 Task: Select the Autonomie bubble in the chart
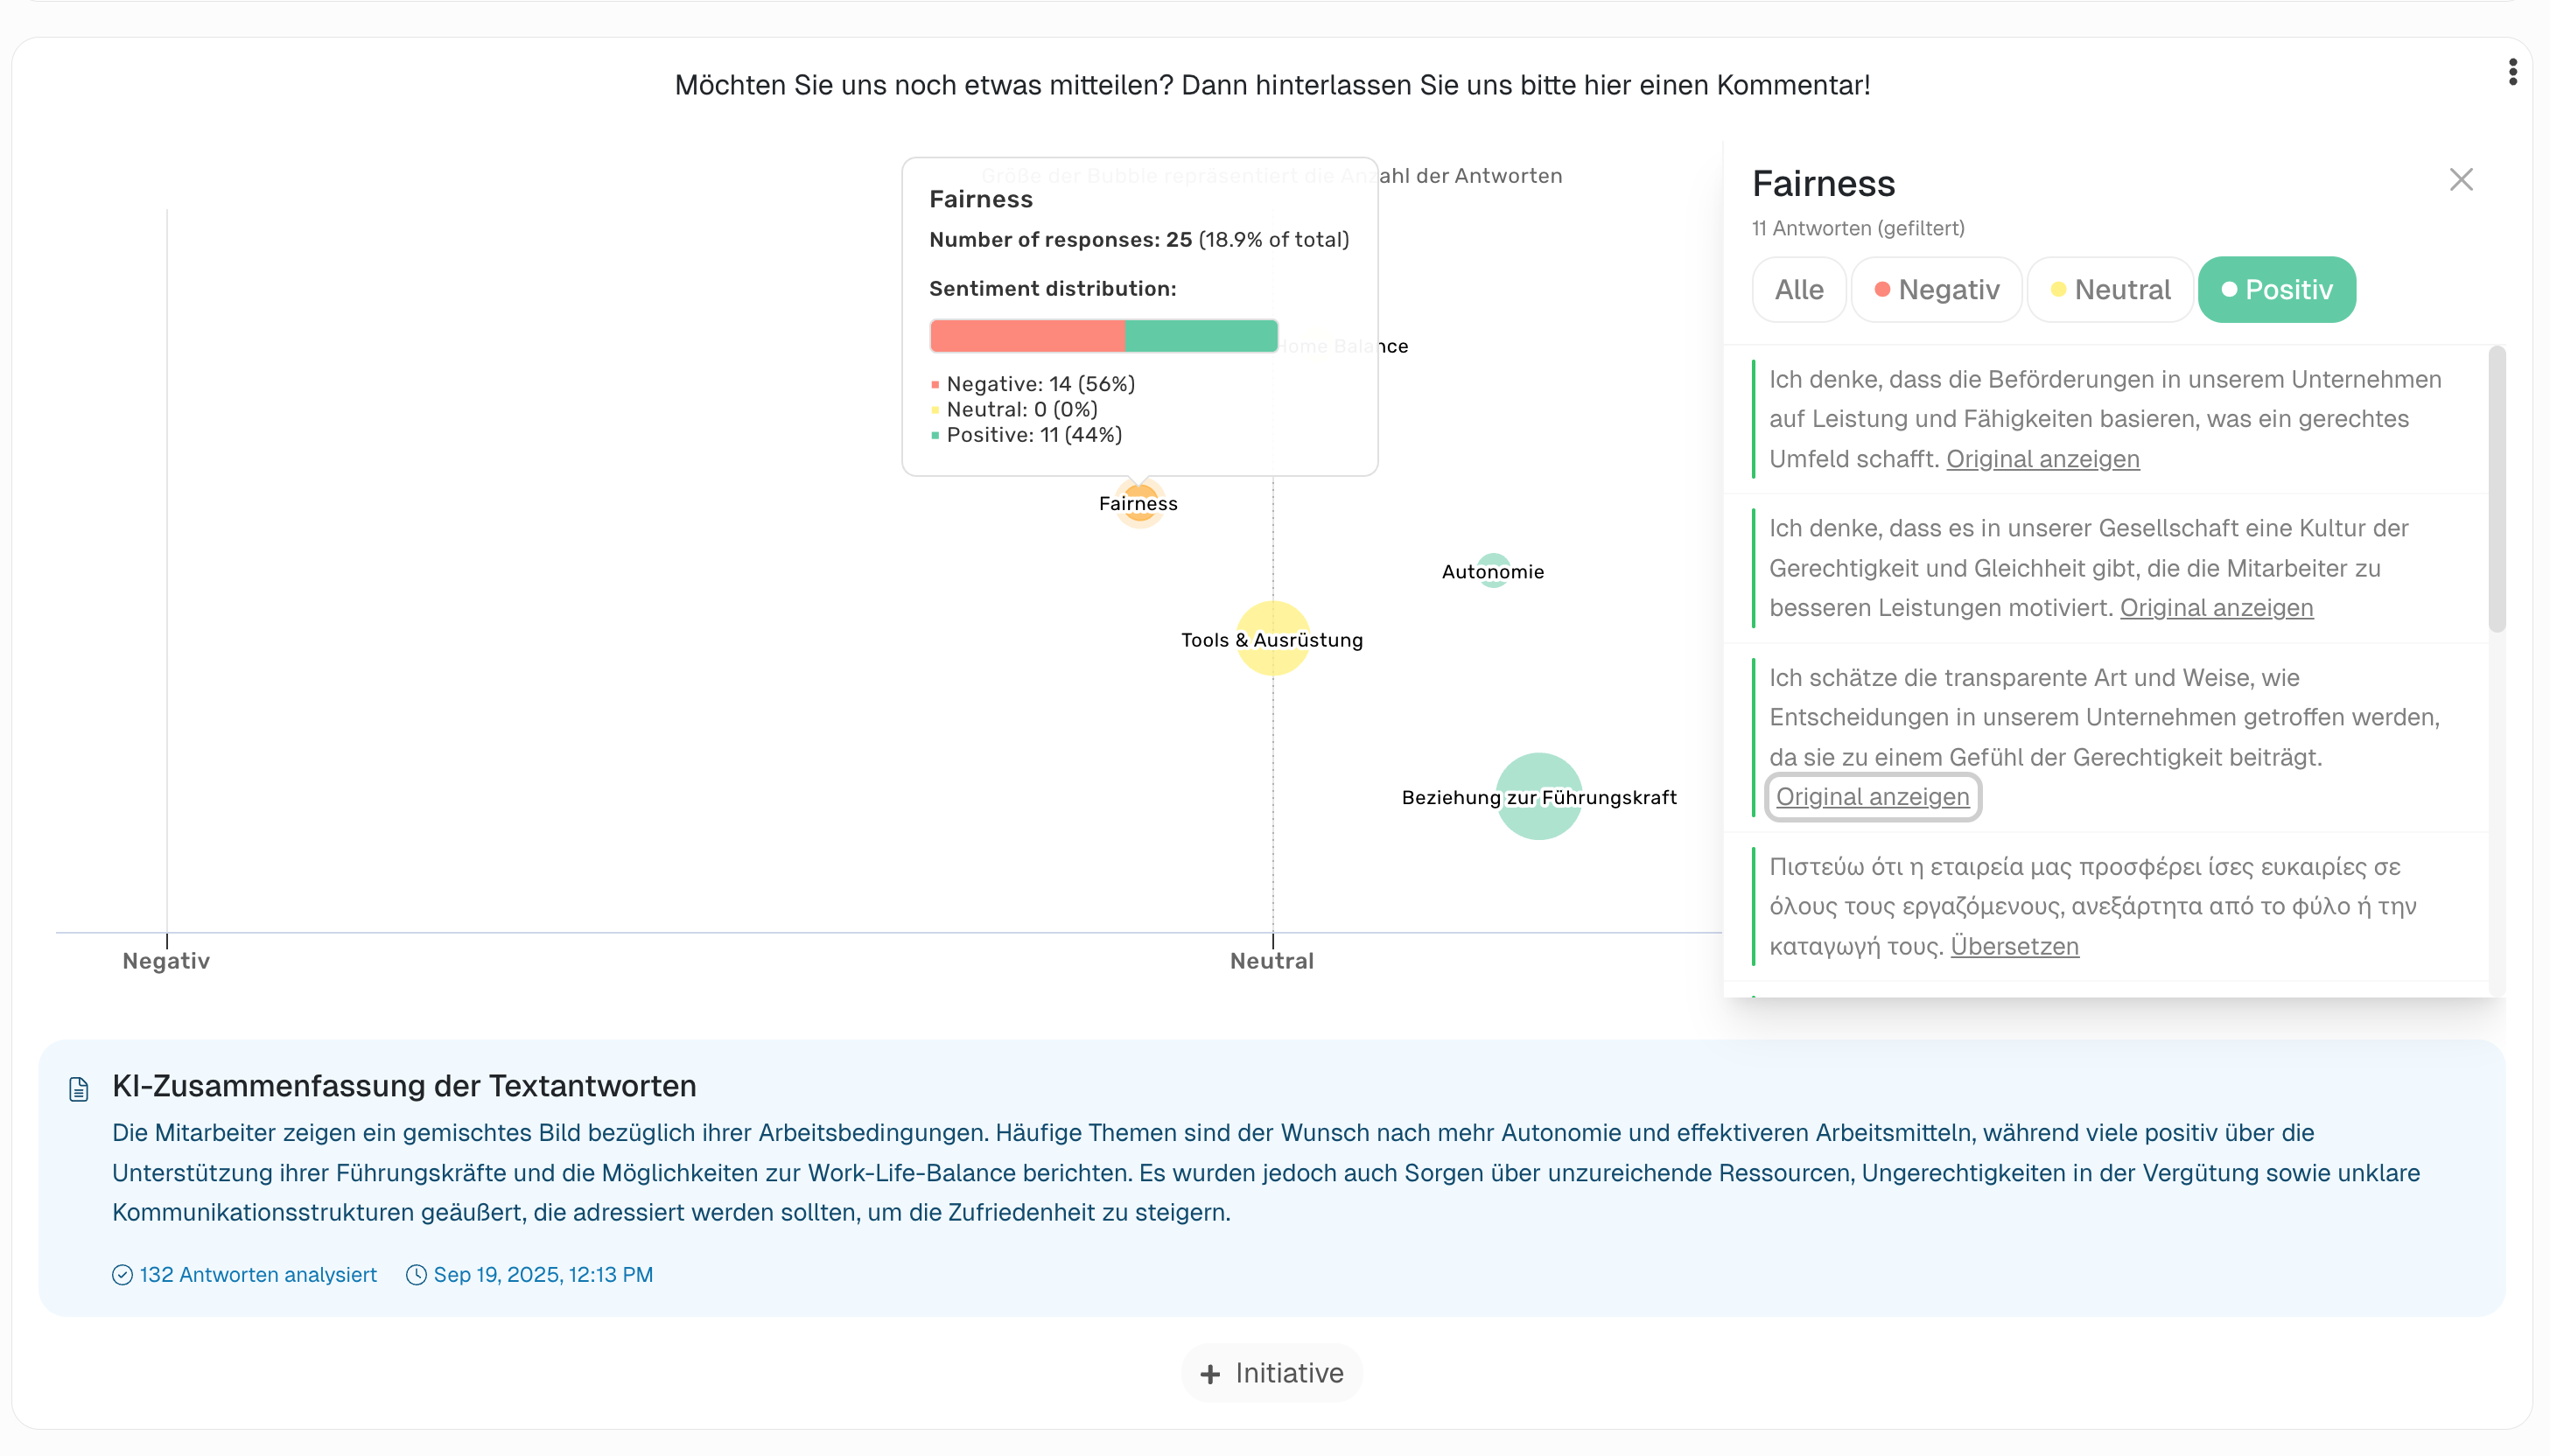point(1493,571)
